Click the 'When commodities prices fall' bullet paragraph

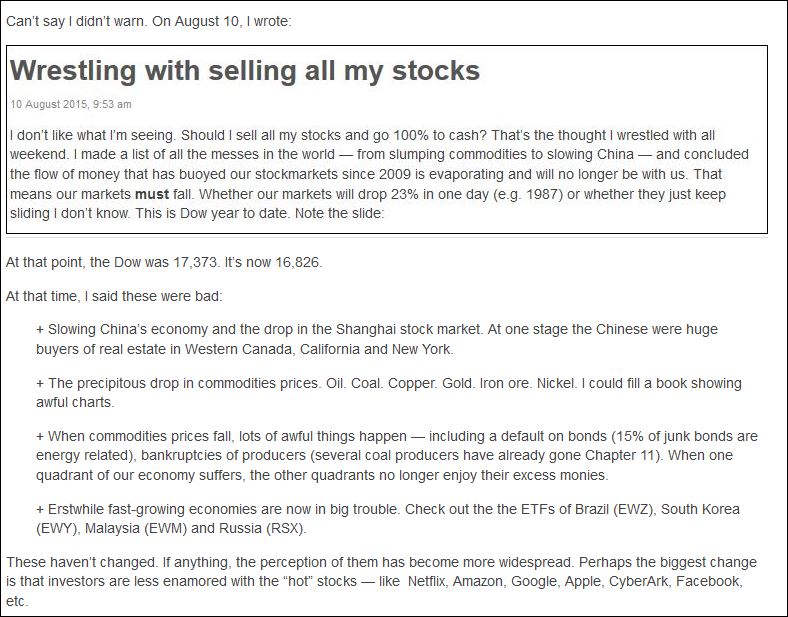pos(397,455)
